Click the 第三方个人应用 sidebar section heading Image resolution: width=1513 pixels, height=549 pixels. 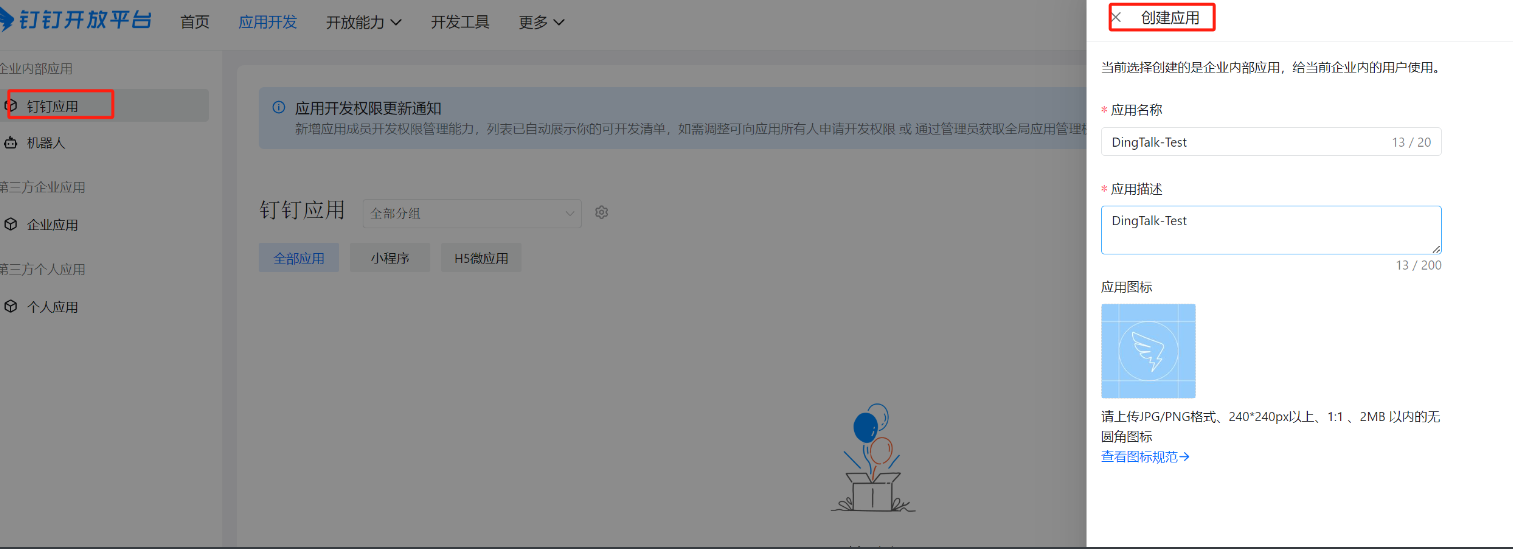[x=42, y=269]
